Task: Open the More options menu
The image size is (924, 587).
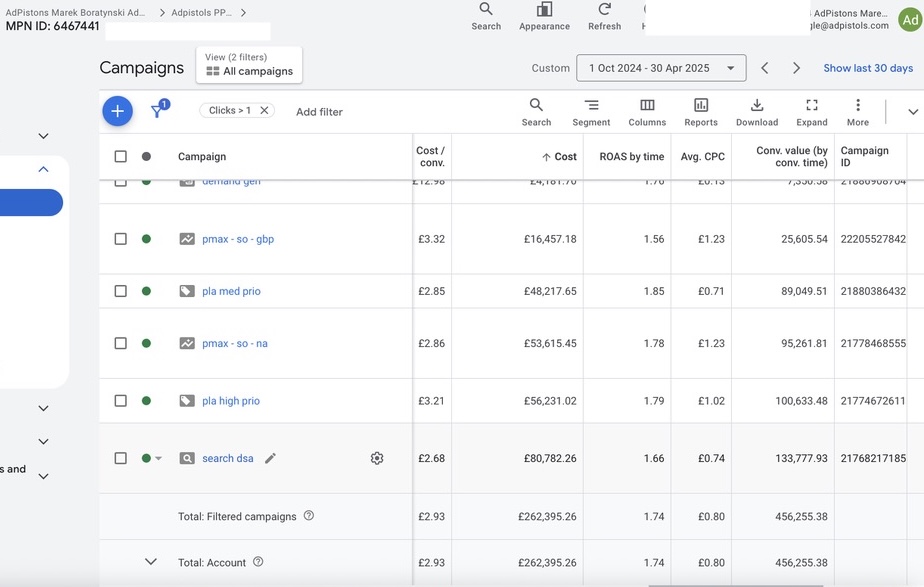Action: [x=857, y=112]
